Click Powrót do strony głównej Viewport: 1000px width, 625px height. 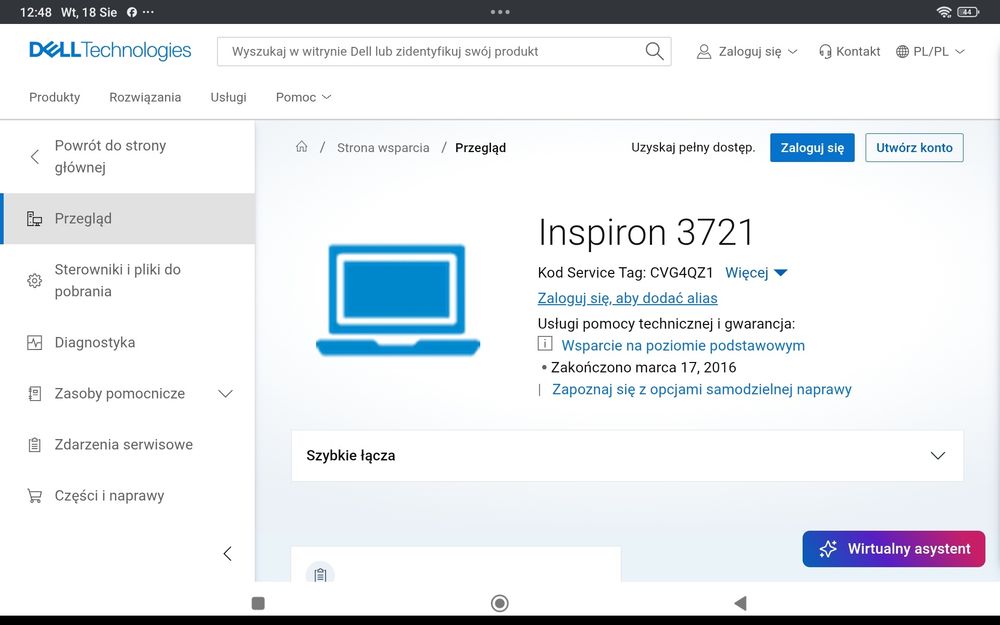point(128,156)
